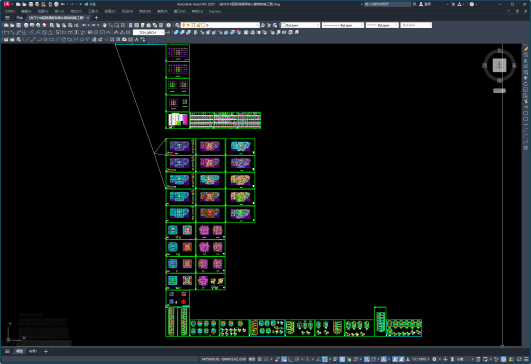Open status bar Customization hamburger icon
This screenshot has height=364, width=531.
(526, 359)
